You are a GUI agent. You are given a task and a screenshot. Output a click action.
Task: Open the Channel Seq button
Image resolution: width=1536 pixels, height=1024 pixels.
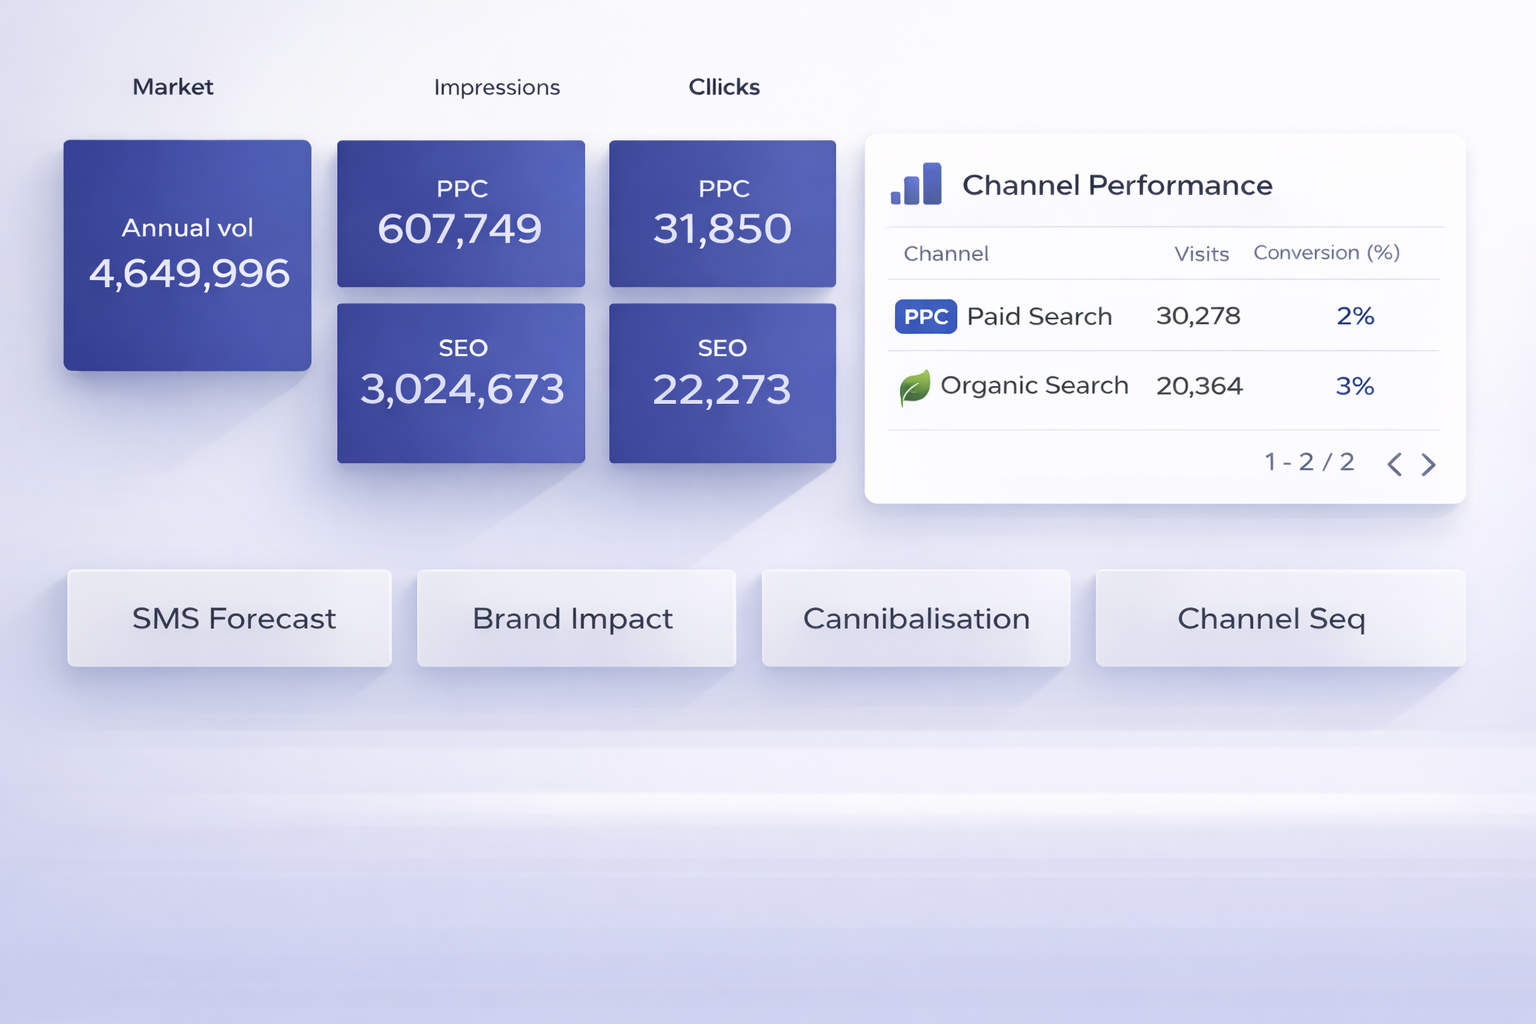click(1280, 618)
